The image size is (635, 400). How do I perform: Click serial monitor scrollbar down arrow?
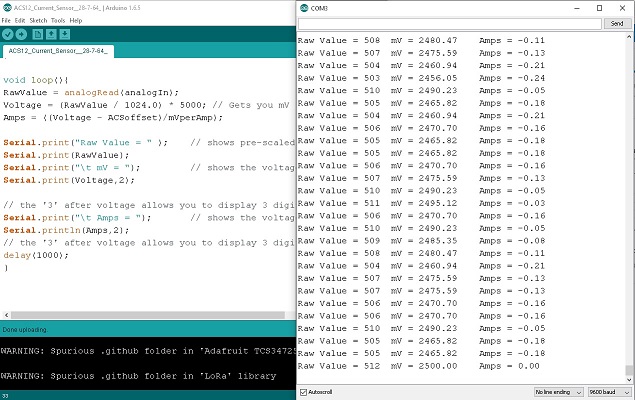(629, 380)
